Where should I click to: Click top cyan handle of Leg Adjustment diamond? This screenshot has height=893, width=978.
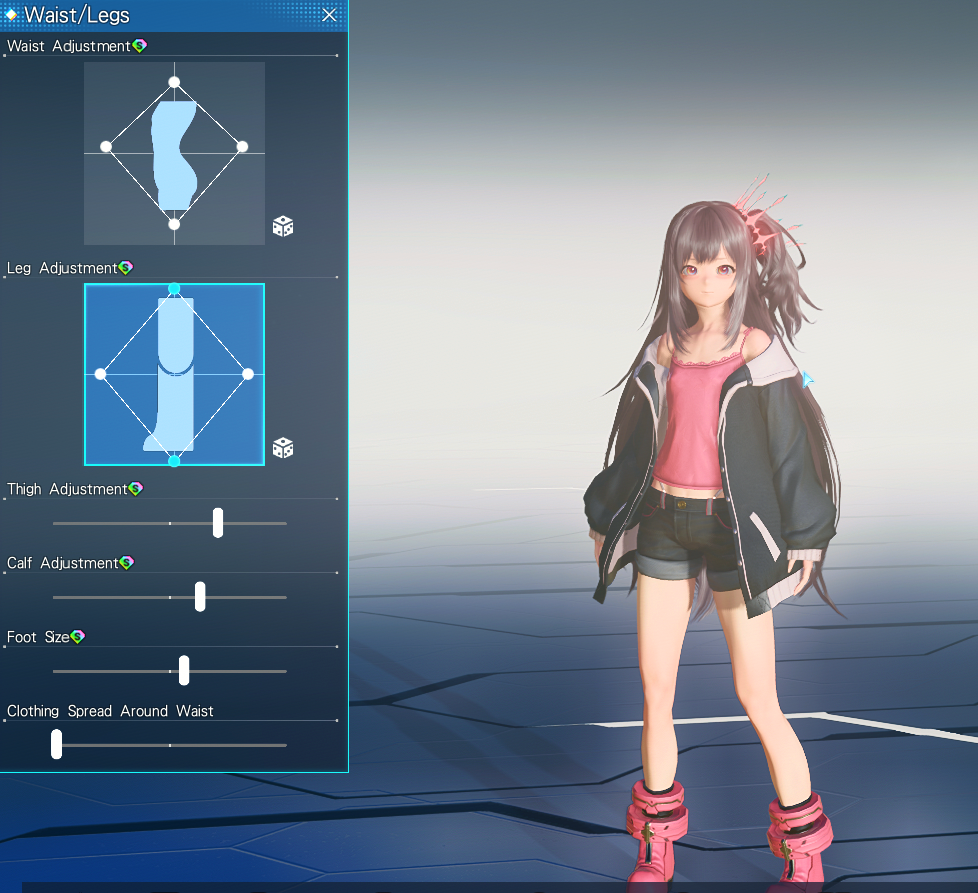[x=174, y=289]
